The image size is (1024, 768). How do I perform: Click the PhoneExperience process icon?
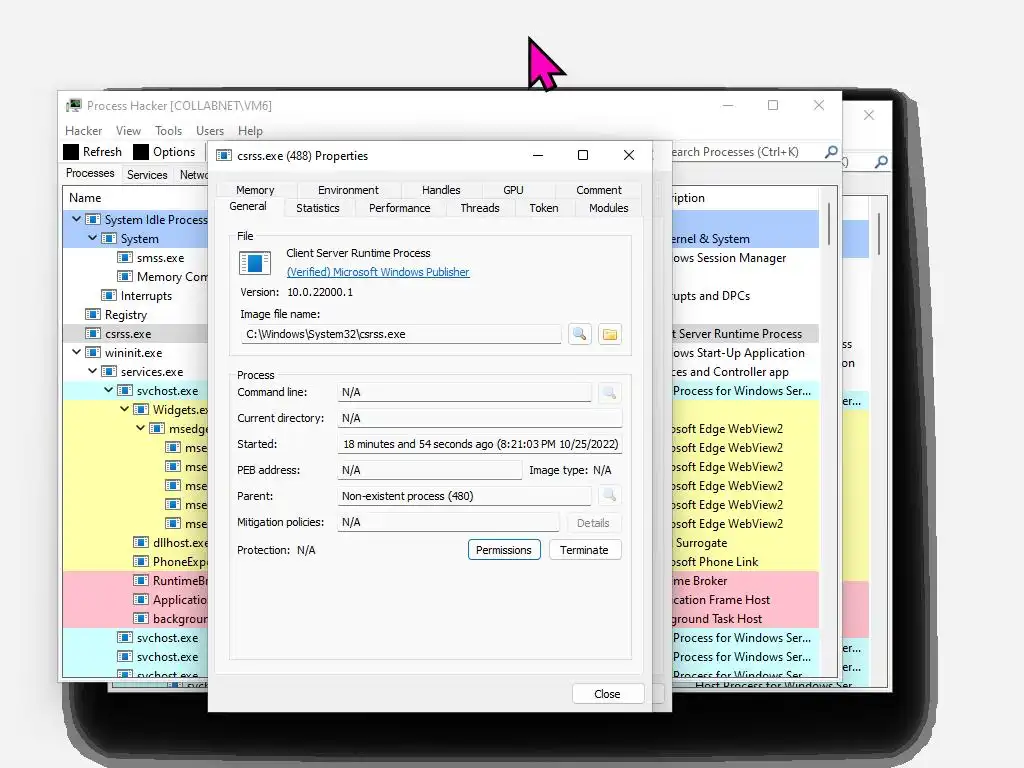pos(141,562)
